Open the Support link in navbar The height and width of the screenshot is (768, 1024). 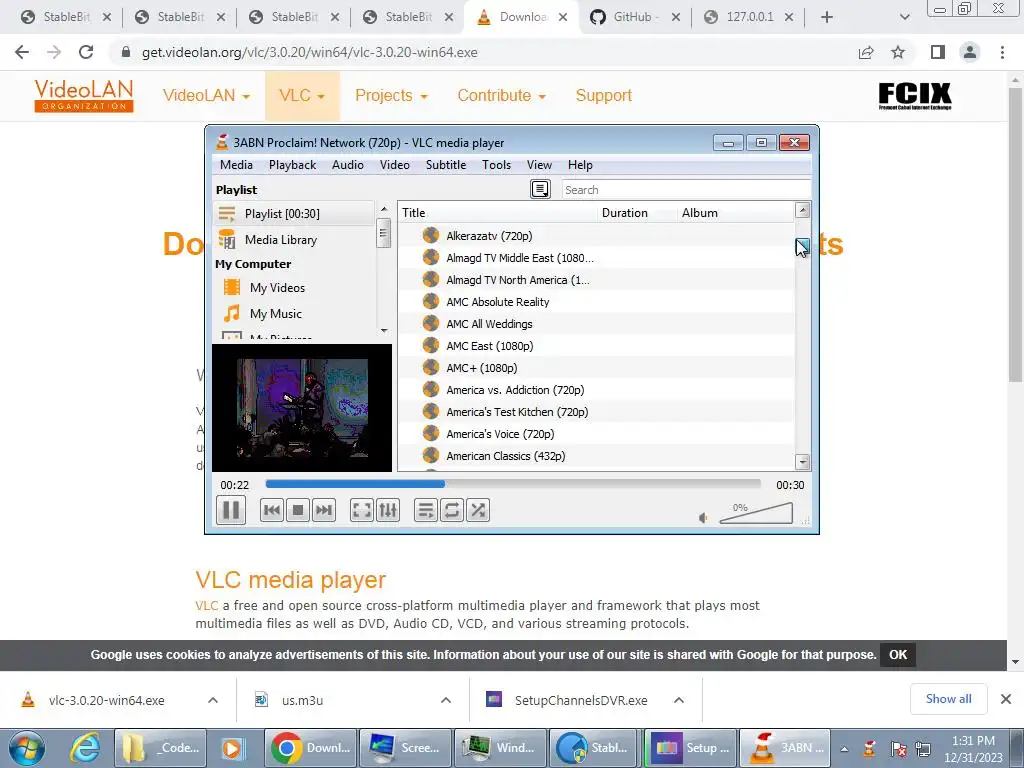[x=603, y=95]
